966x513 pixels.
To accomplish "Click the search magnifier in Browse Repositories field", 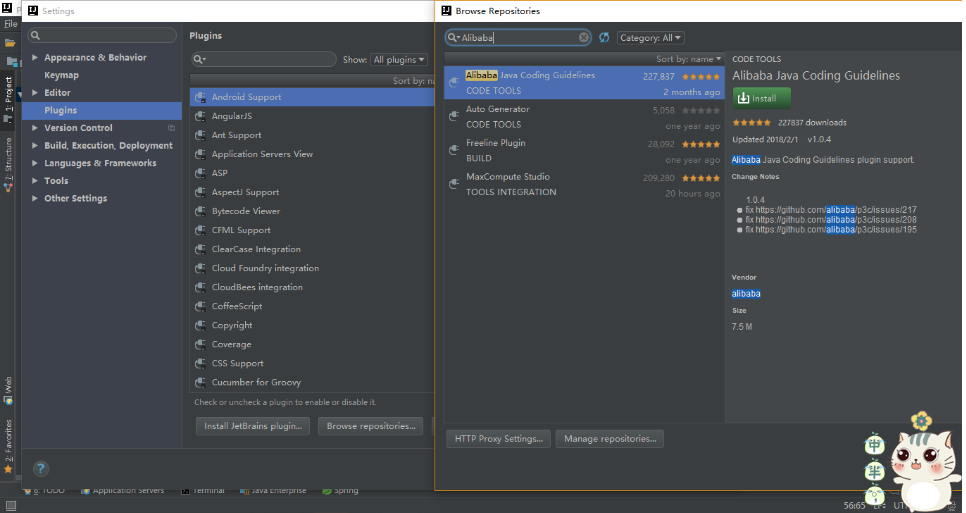I will tap(453, 38).
